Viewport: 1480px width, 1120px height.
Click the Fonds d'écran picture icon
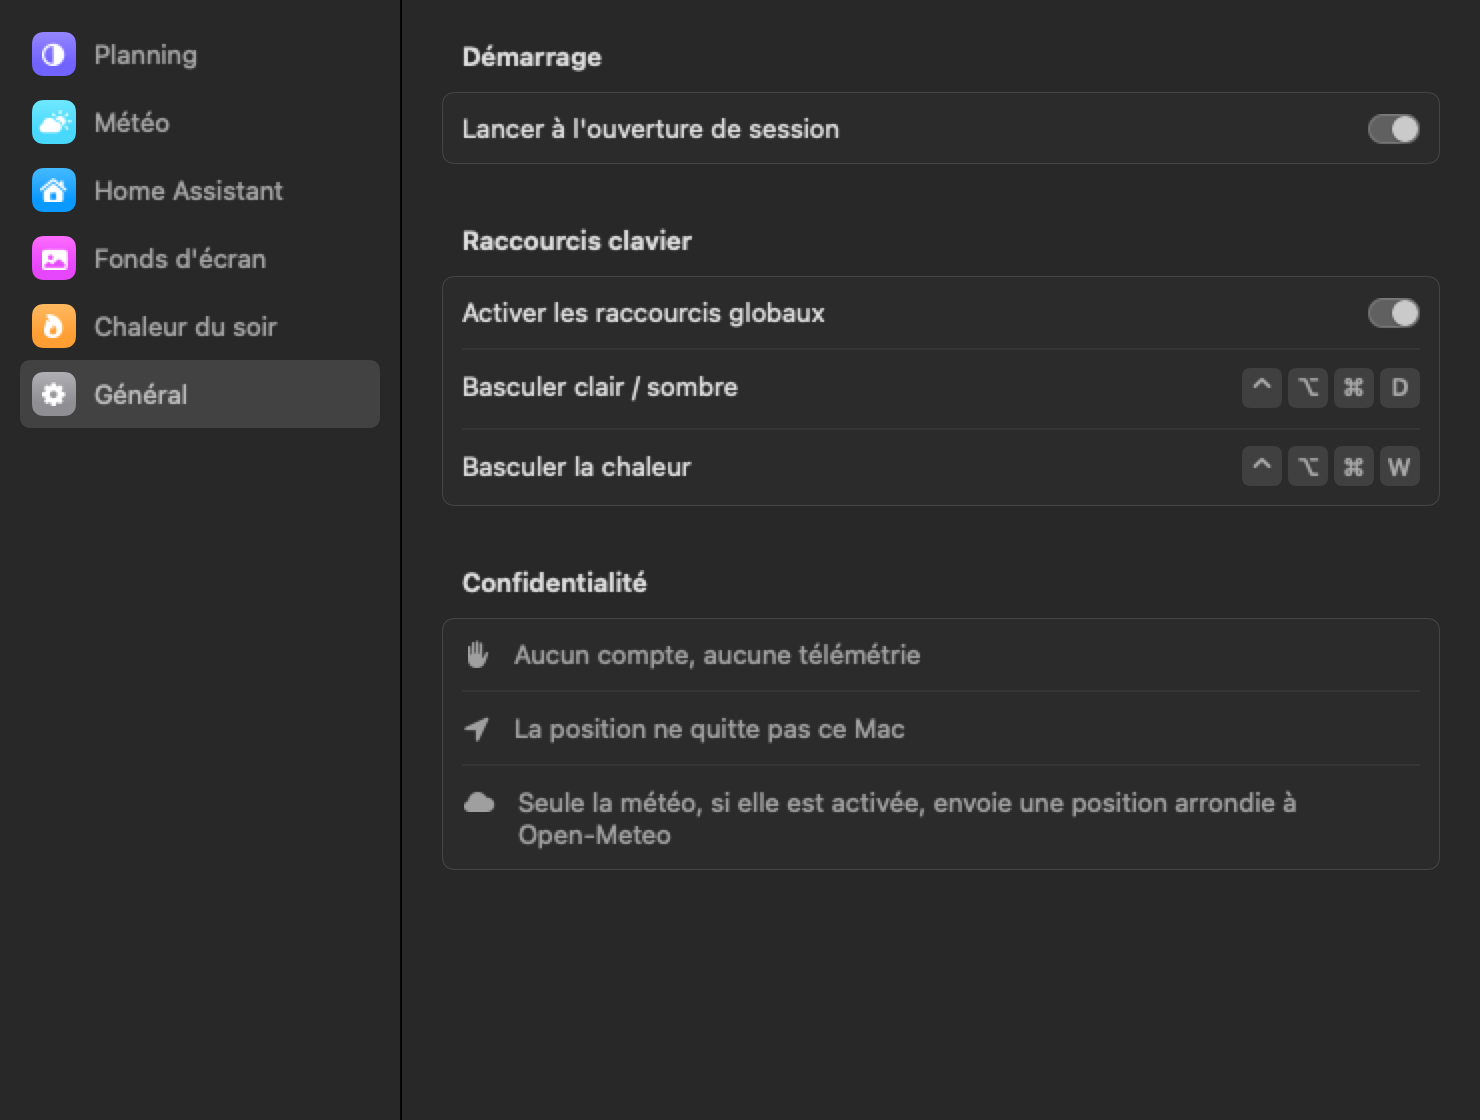coord(54,258)
